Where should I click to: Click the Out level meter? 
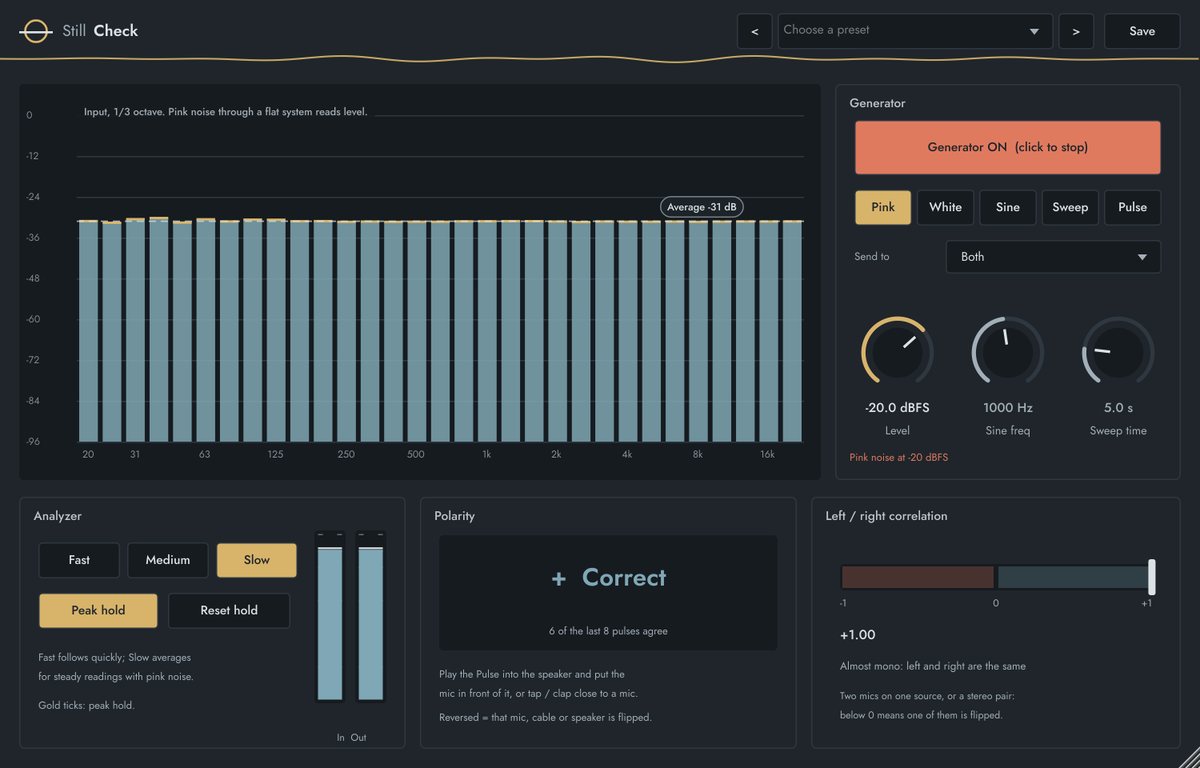click(x=371, y=616)
